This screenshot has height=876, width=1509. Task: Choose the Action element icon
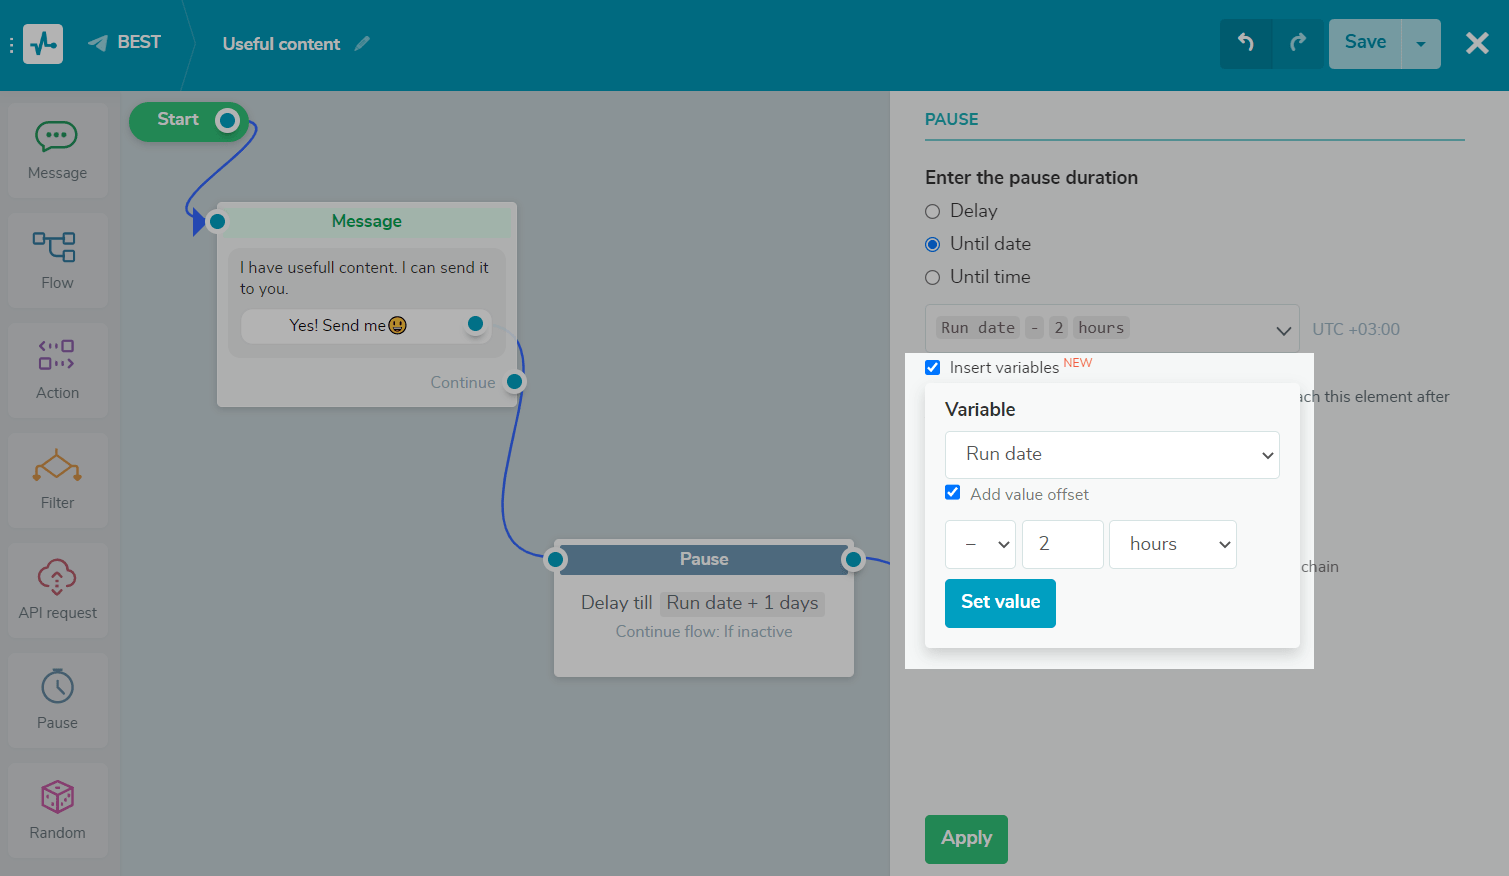point(57,356)
